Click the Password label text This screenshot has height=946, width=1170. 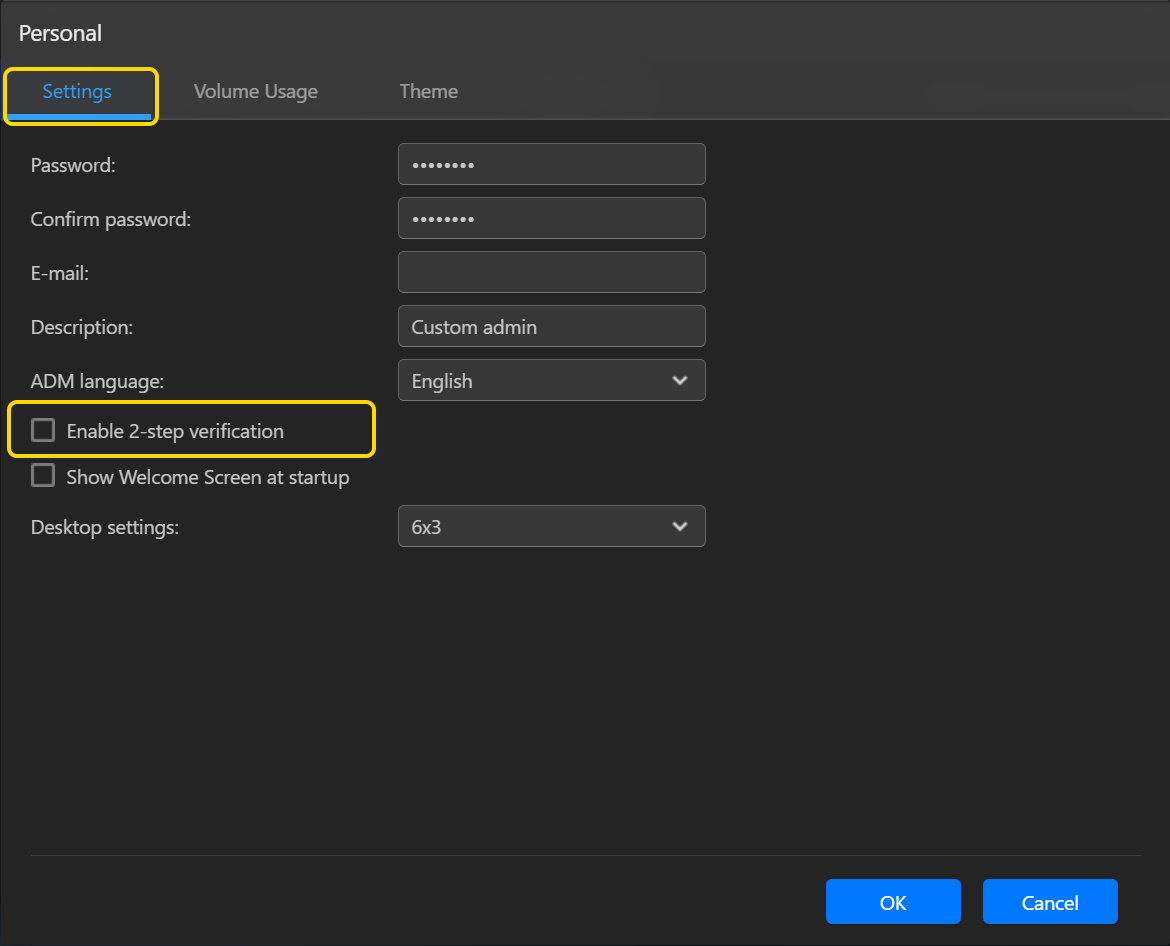pyautogui.click(x=73, y=165)
